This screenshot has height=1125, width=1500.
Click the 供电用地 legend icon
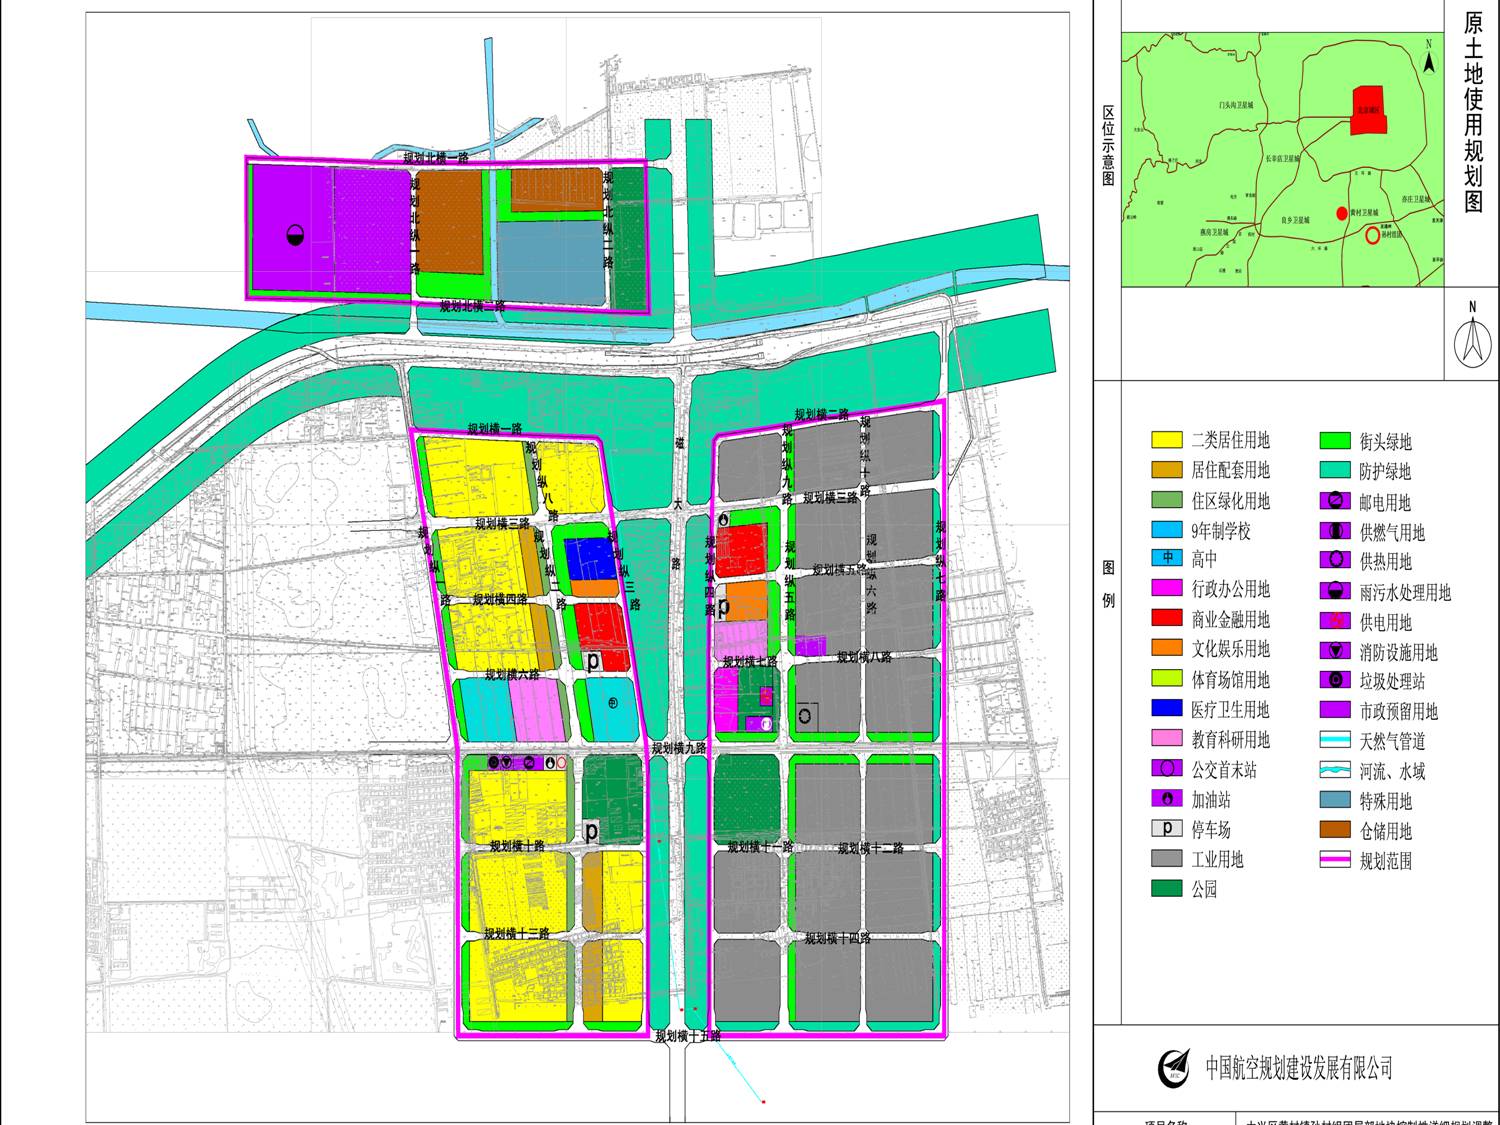(x=1335, y=621)
